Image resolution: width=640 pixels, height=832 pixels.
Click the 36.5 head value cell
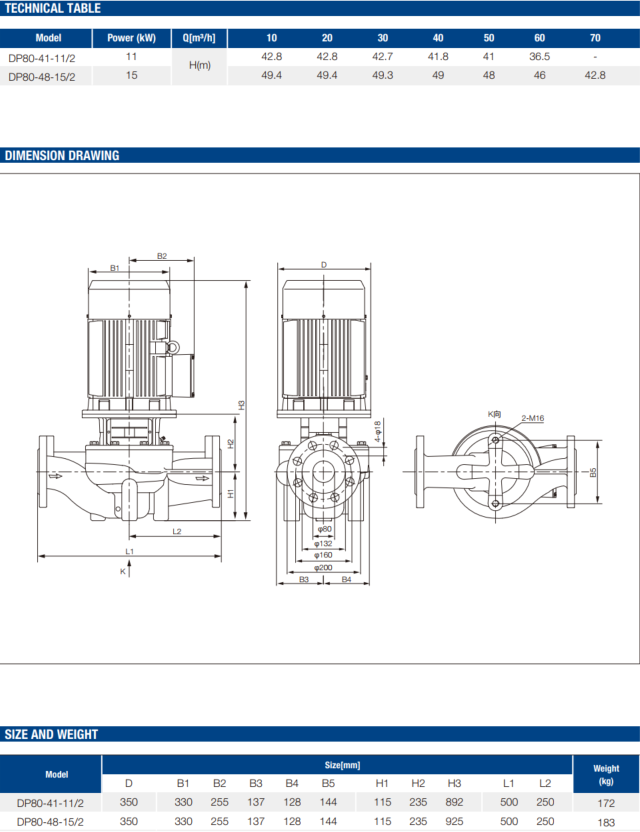click(539, 57)
